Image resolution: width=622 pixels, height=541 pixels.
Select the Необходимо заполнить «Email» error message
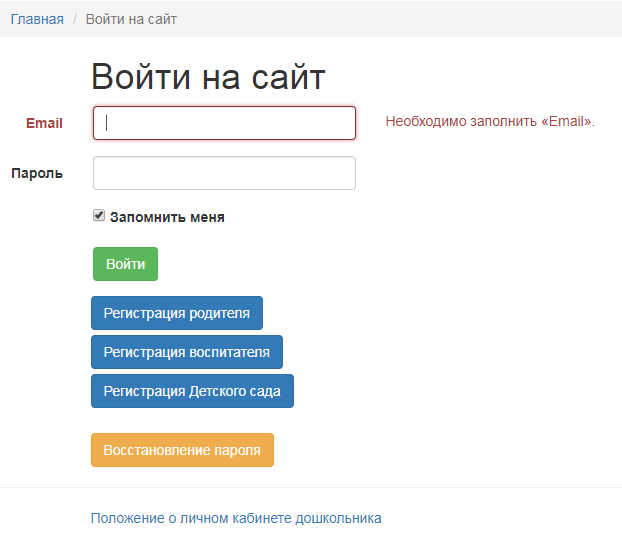click(x=490, y=121)
